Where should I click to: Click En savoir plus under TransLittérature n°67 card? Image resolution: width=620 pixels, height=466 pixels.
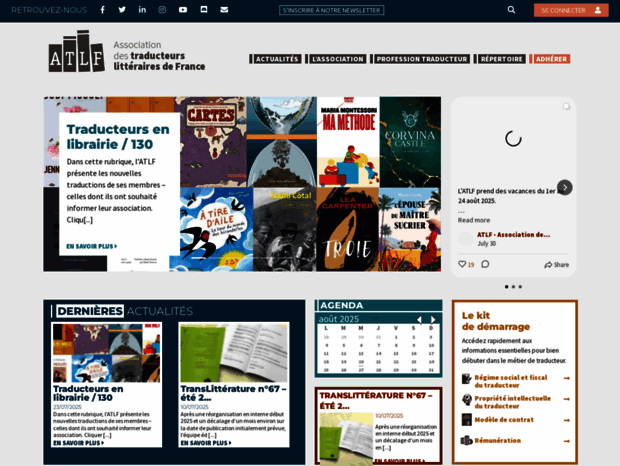[x=206, y=443]
